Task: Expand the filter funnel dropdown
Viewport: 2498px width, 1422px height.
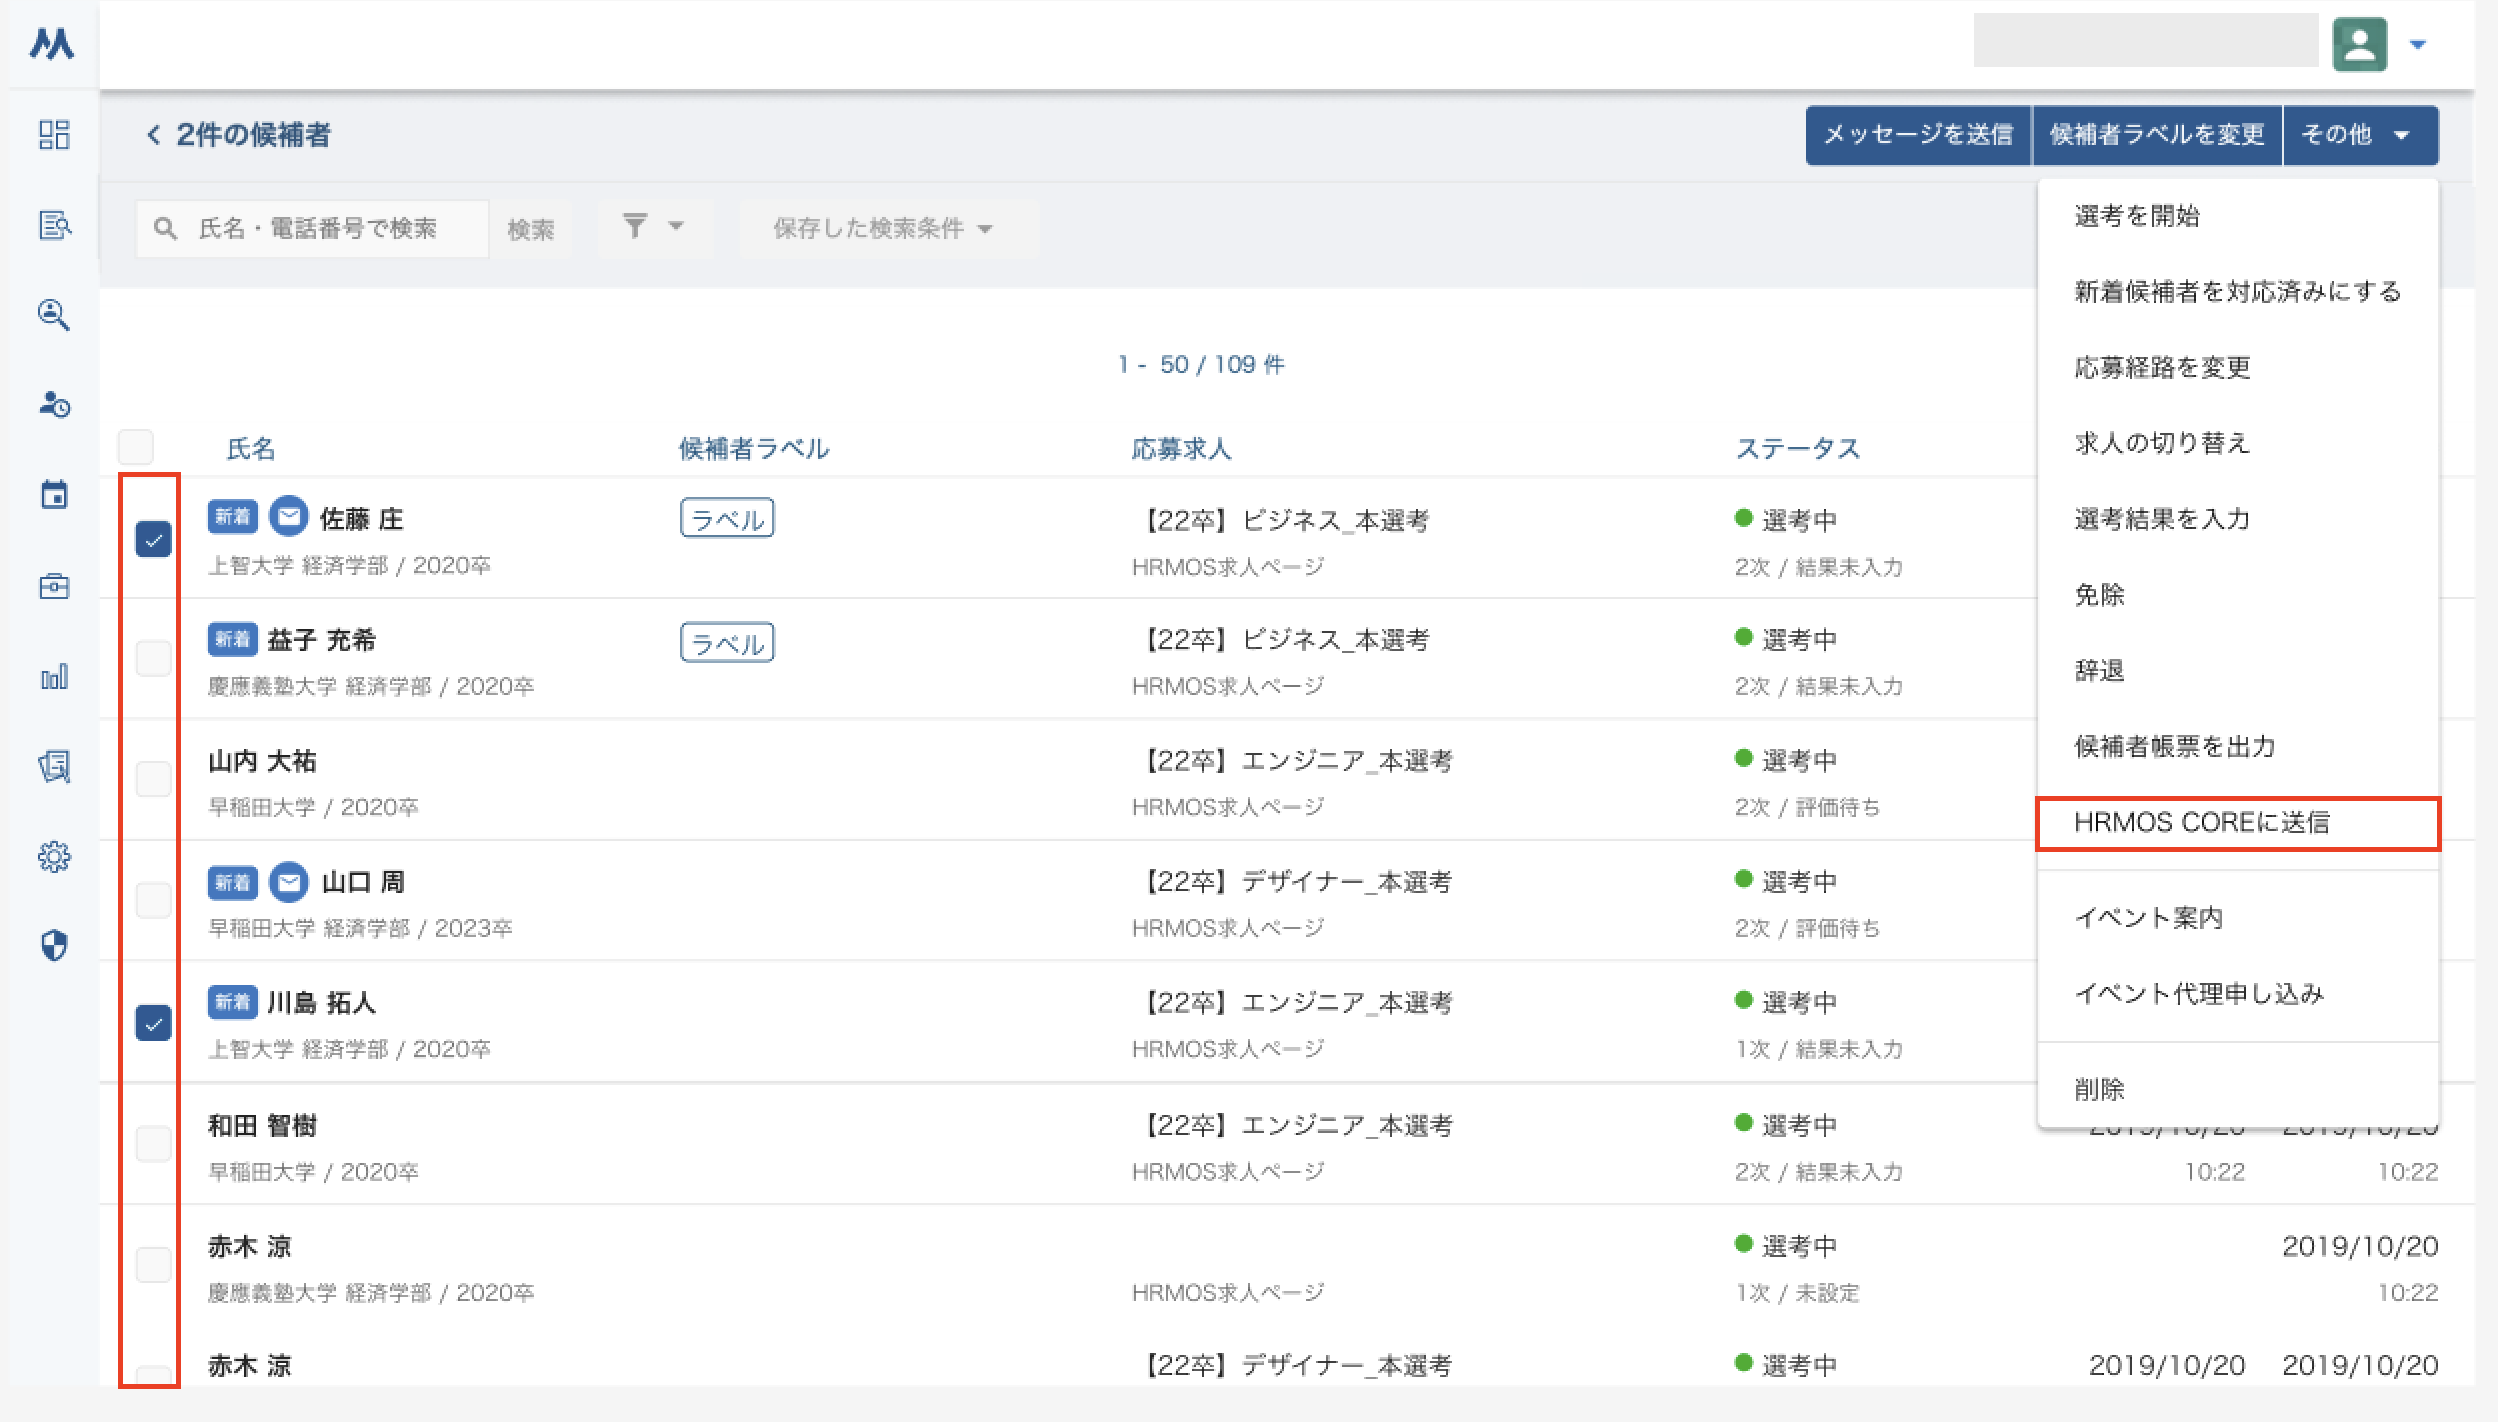Action: pos(653,227)
